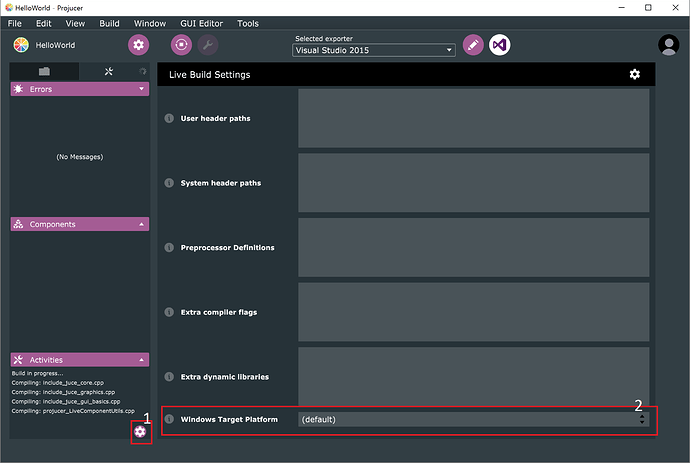Open the Edit menu

tap(44, 23)
